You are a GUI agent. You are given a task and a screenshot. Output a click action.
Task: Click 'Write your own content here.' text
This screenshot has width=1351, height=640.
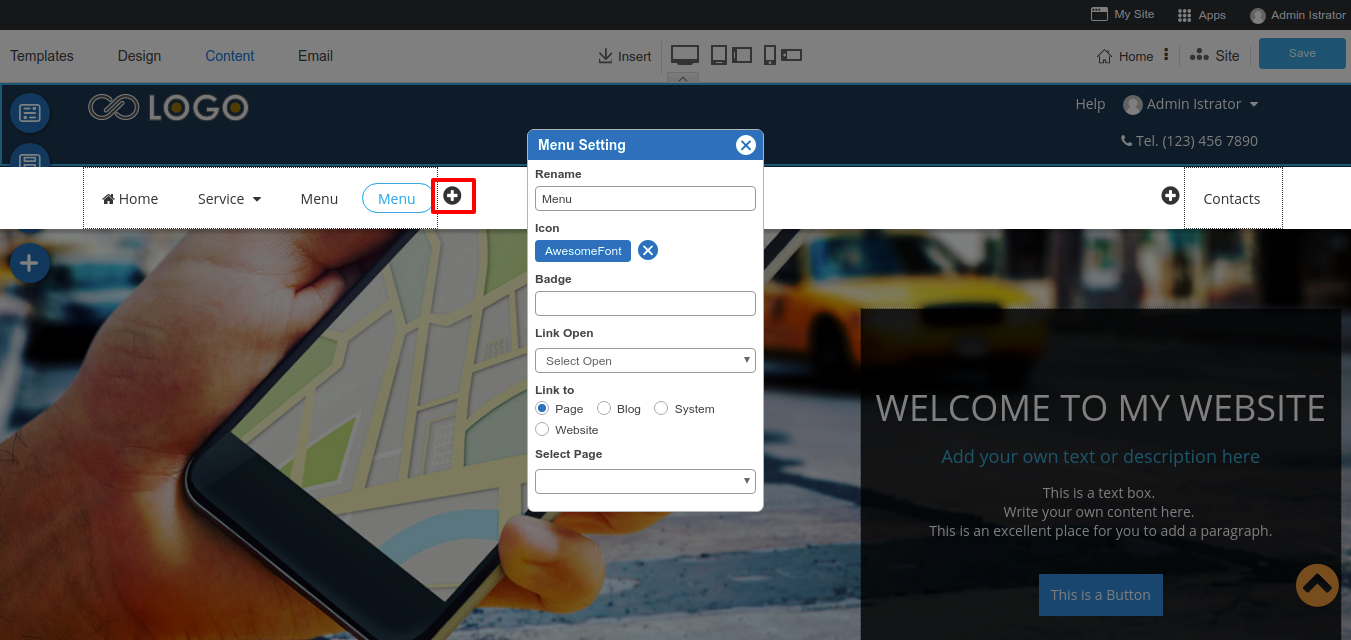coord(1099,512)
